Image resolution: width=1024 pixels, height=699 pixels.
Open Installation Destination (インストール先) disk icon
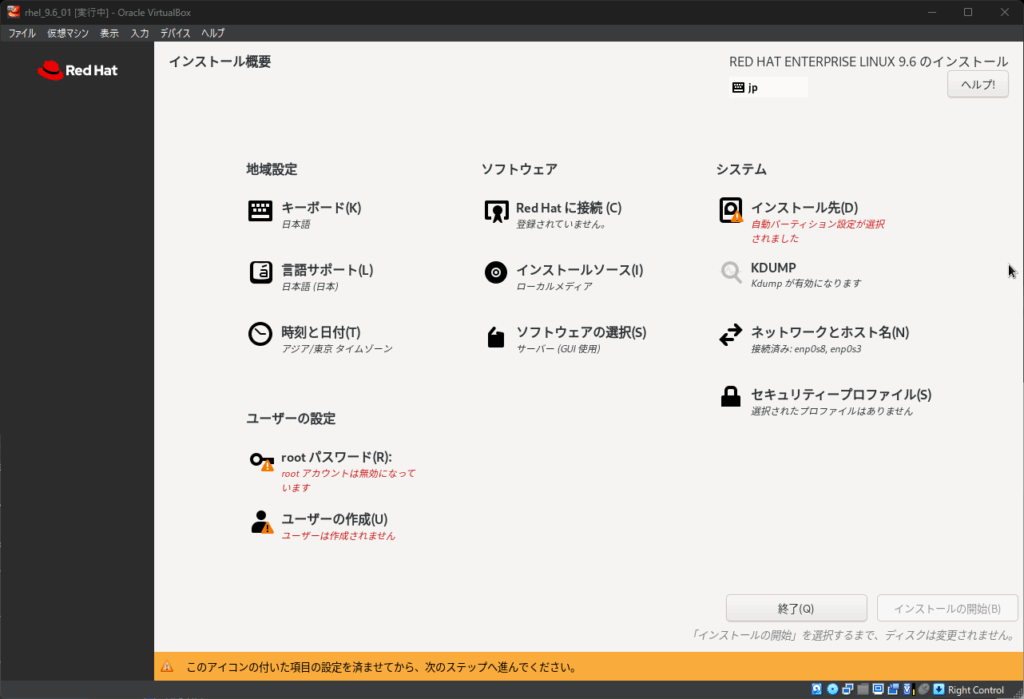click(x=730, y=210)
